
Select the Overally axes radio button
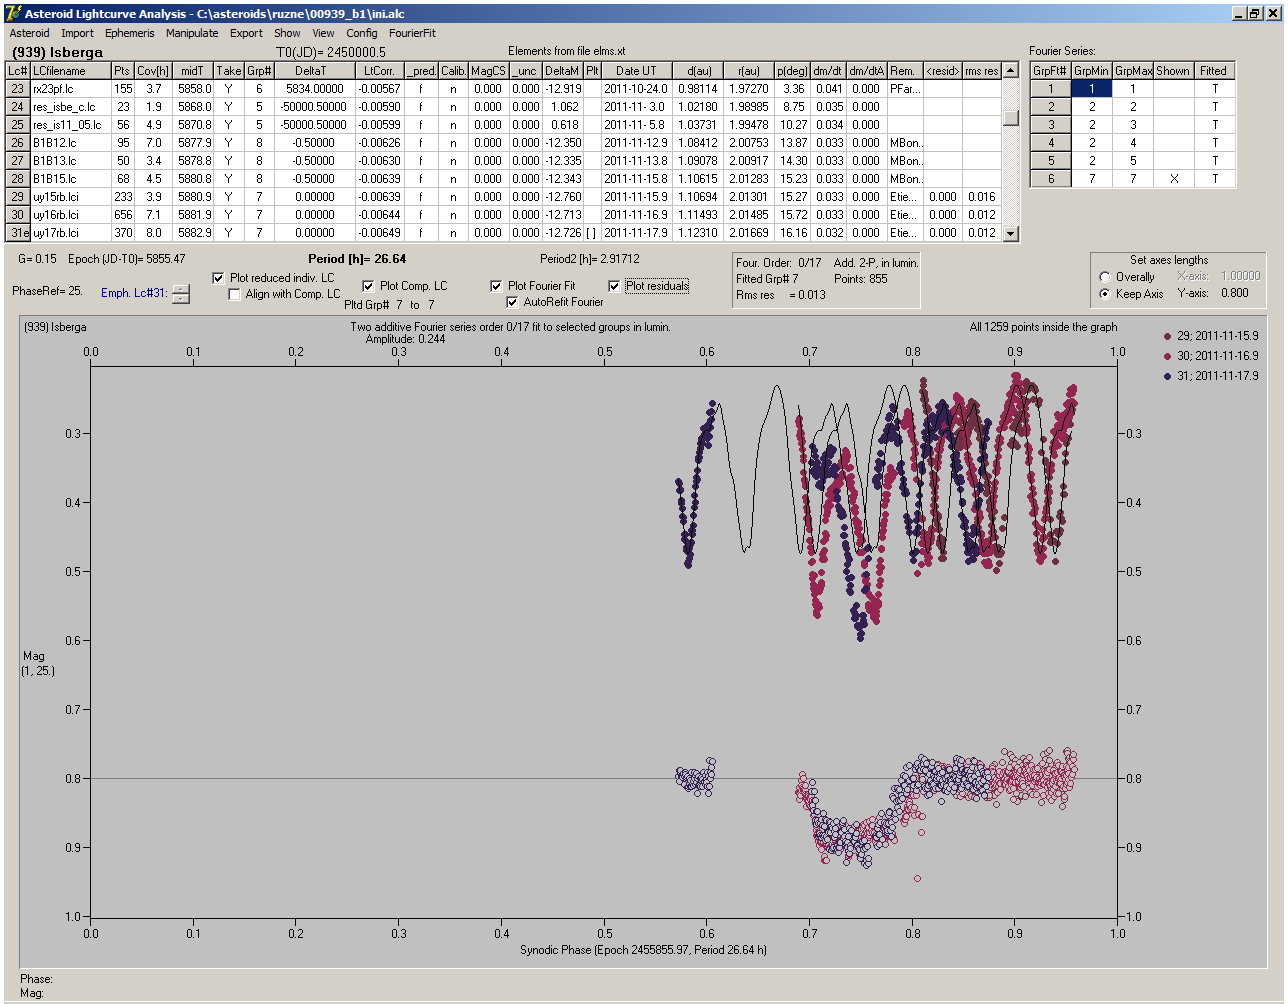coord(1105,277)
